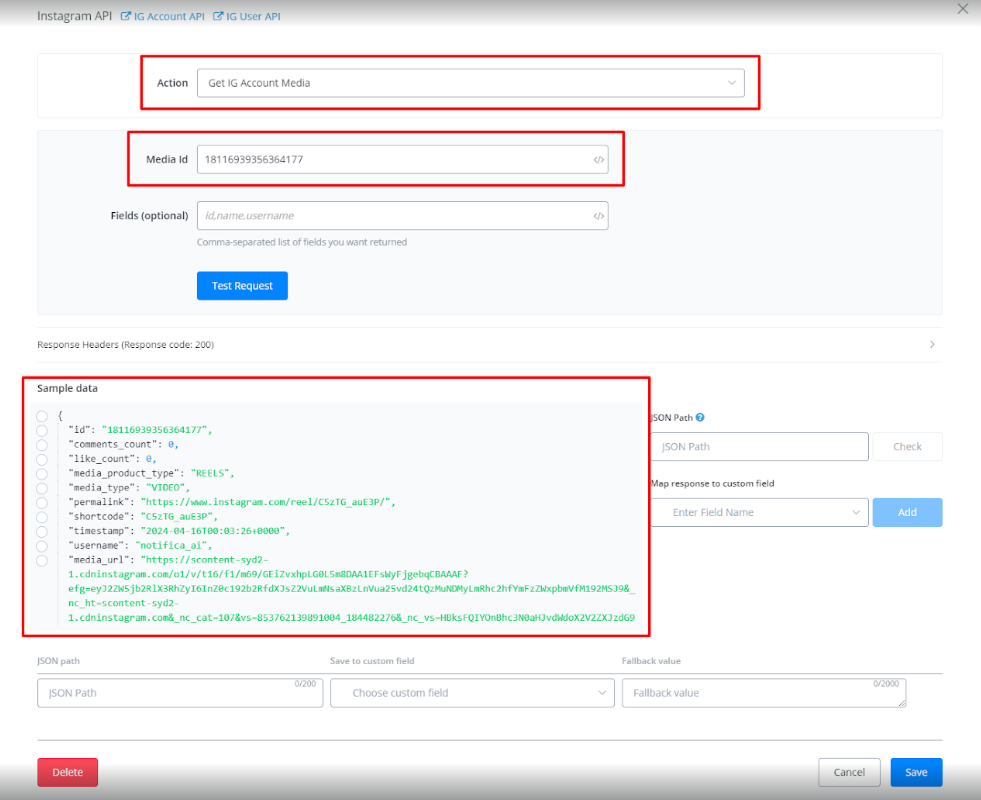Expand the Response Headers section
The height and width of the screenshot is (800, 981).
point(489,345)
